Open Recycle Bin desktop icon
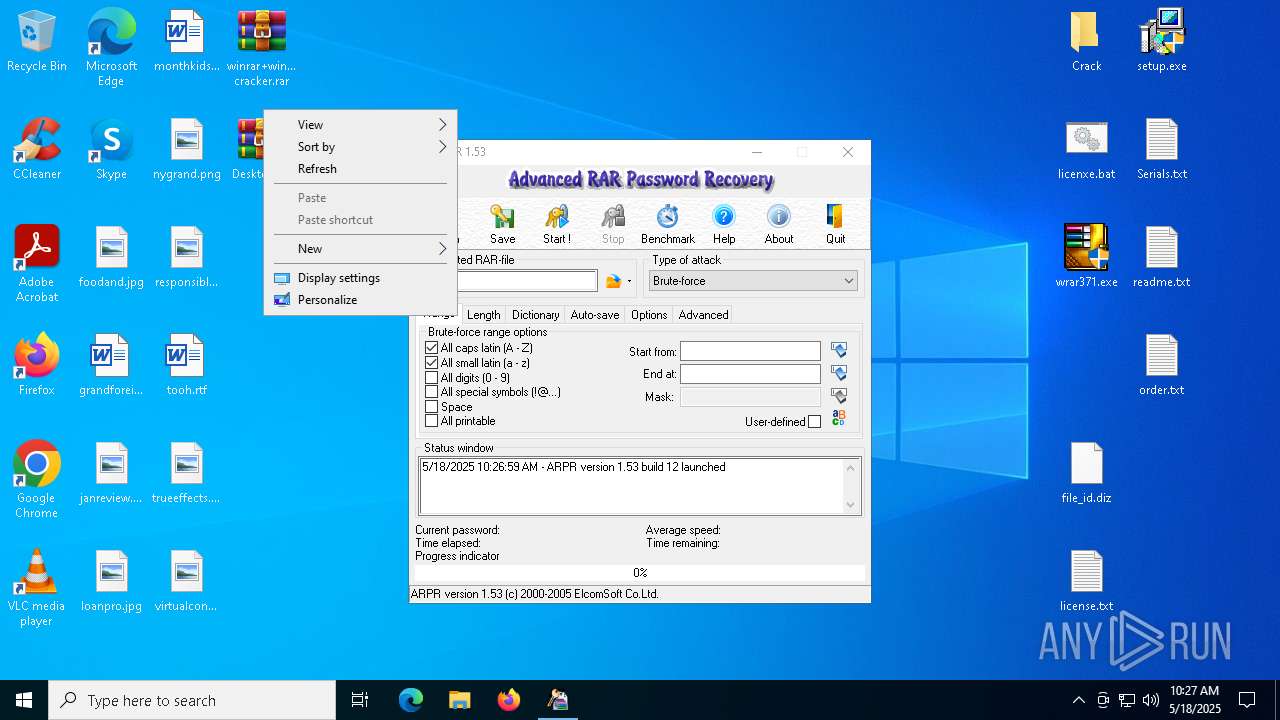The width and height of the screenshot is (1280, 720). [37, 42]
